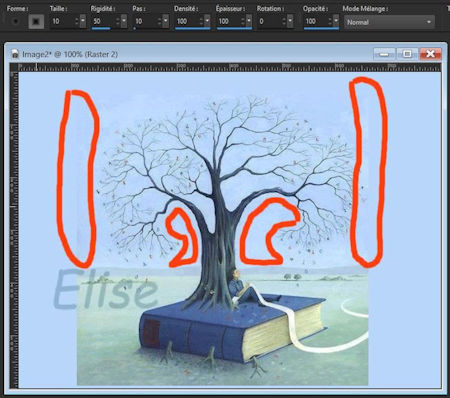Click the Rotation value field
450x398 pixels.
click(x=270, y=21)
